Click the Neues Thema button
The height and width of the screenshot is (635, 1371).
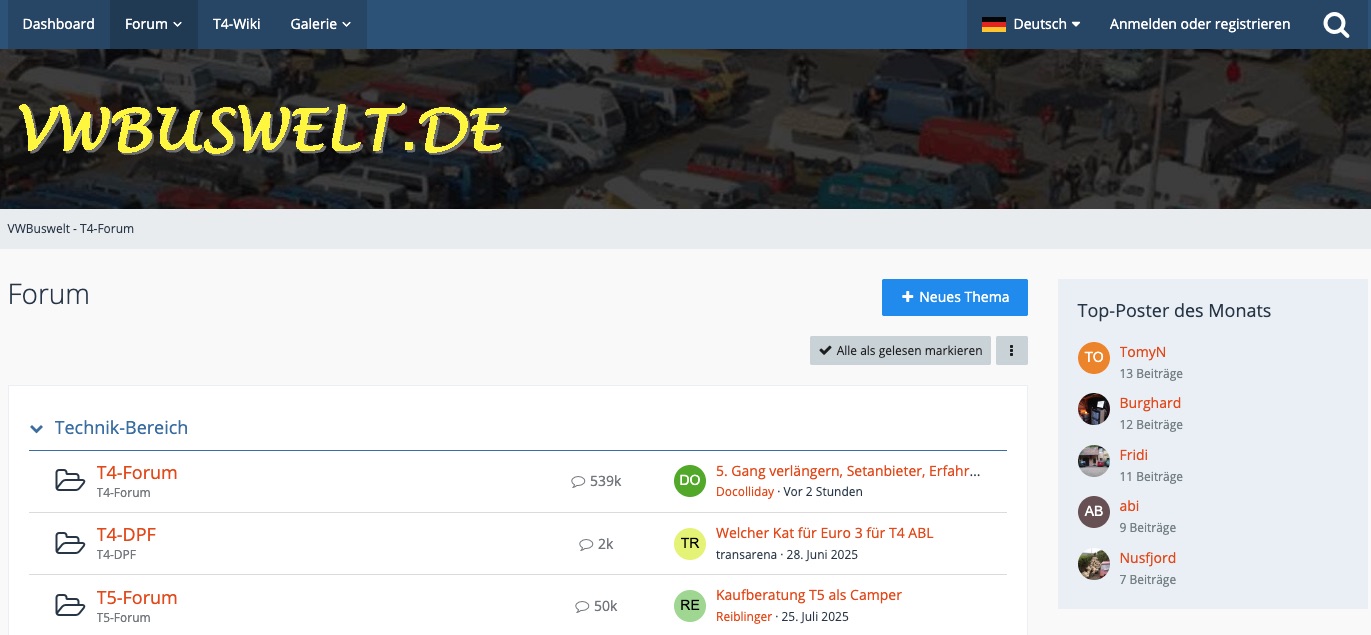[955, 297]
